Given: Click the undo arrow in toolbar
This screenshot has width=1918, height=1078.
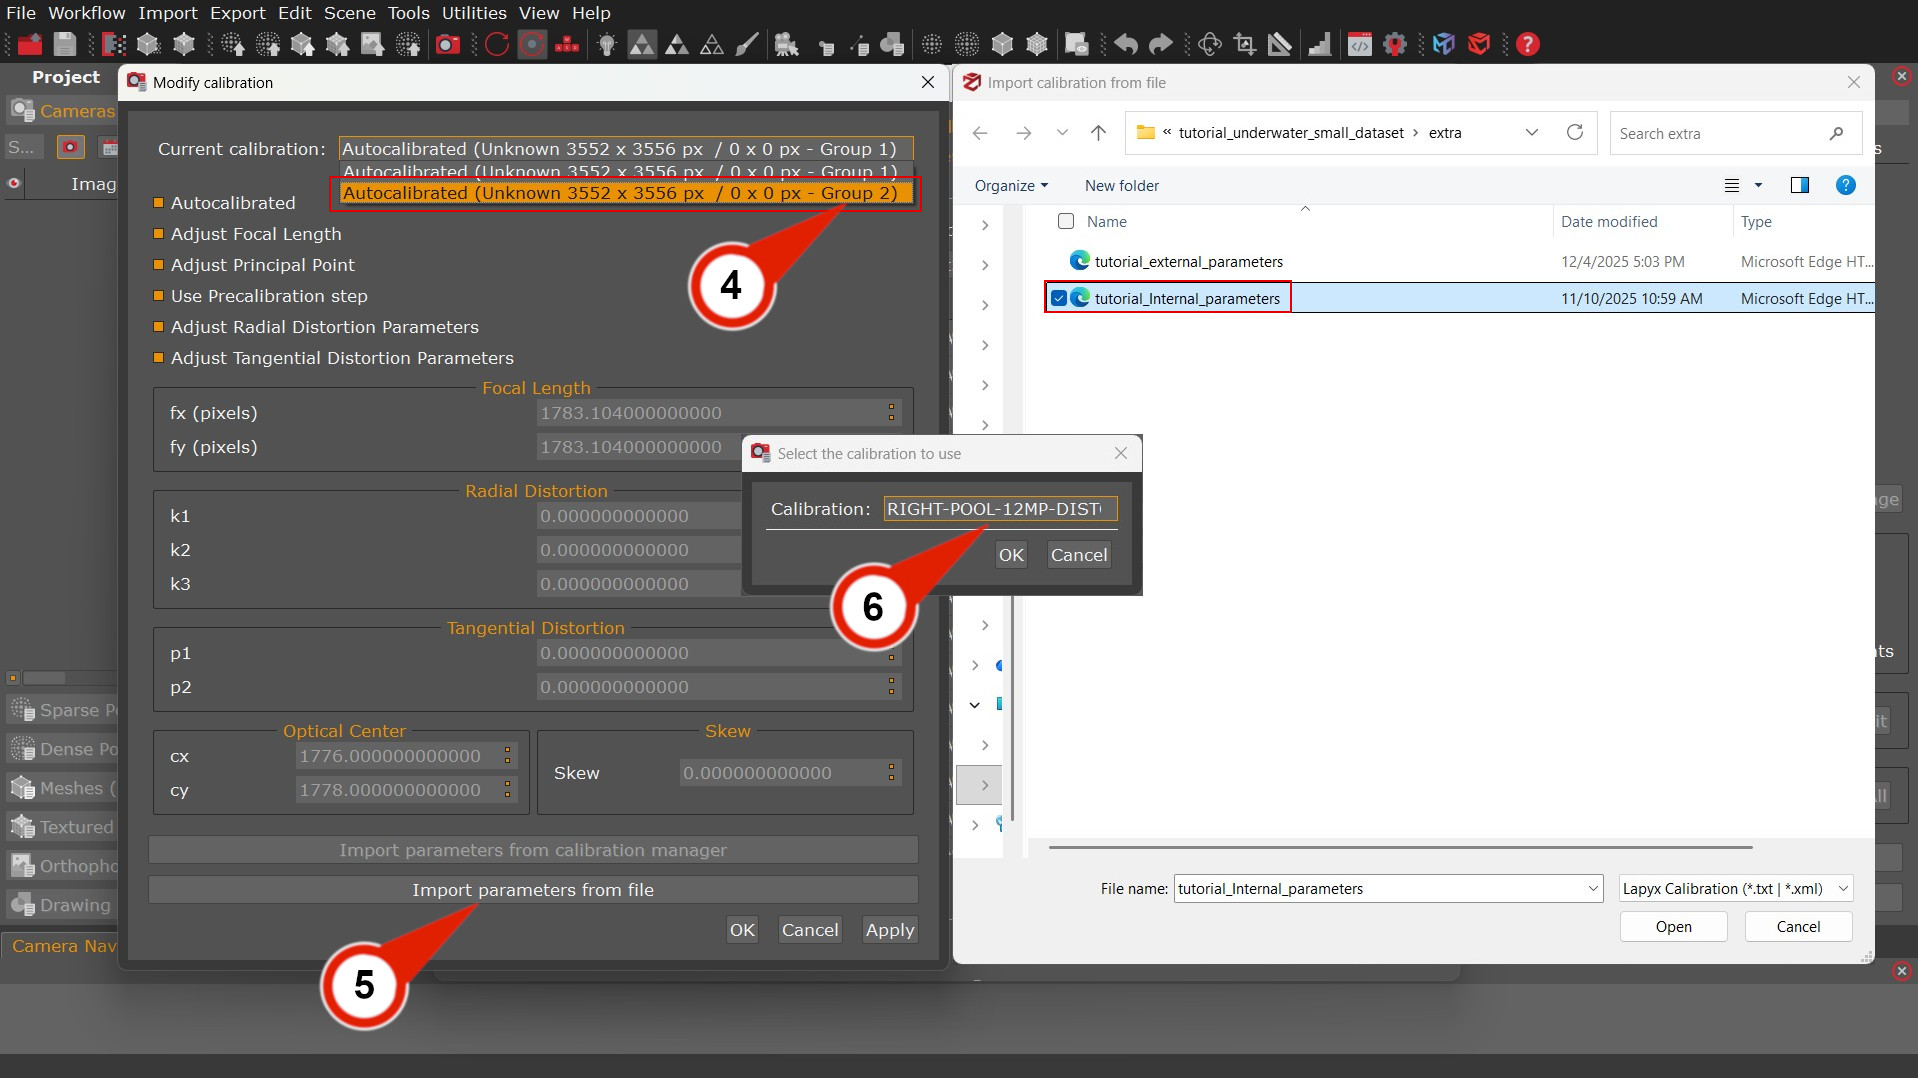Looking at the screenshot, I should [1126, 44].
